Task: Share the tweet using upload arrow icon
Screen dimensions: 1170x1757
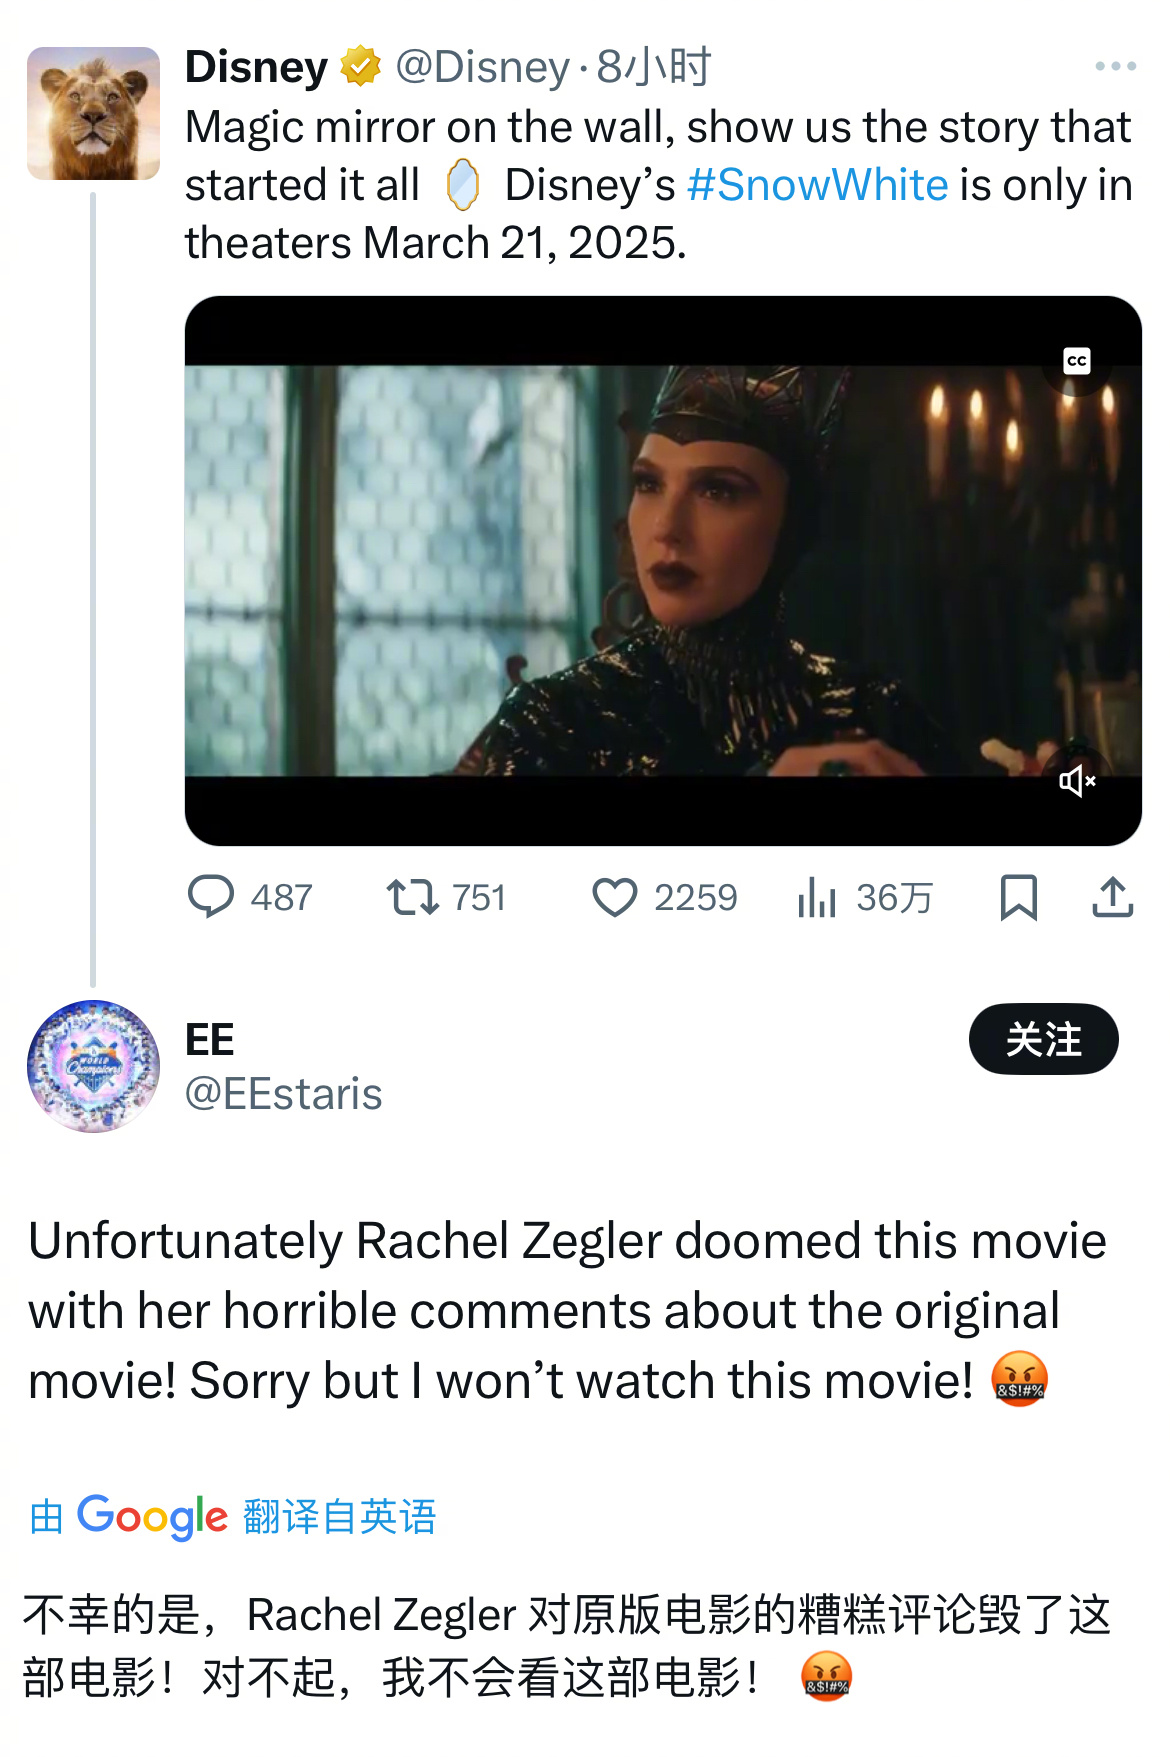Action: pyautogui.click(x=1112, y=897)
